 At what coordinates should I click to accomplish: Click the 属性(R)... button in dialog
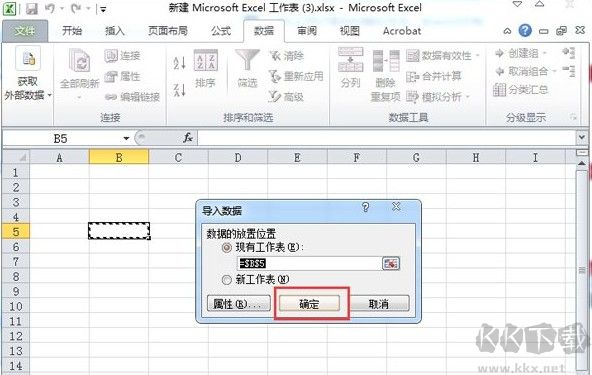[x=239, y=304]
